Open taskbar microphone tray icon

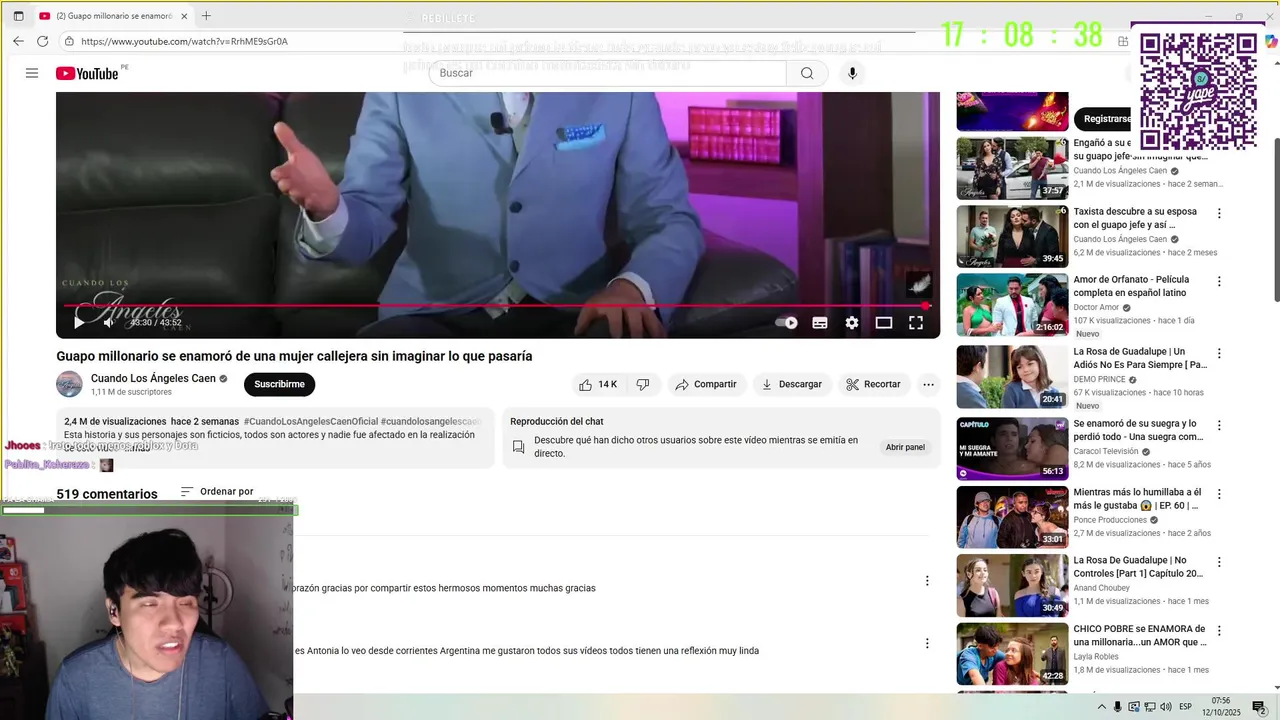point(1118,707)
